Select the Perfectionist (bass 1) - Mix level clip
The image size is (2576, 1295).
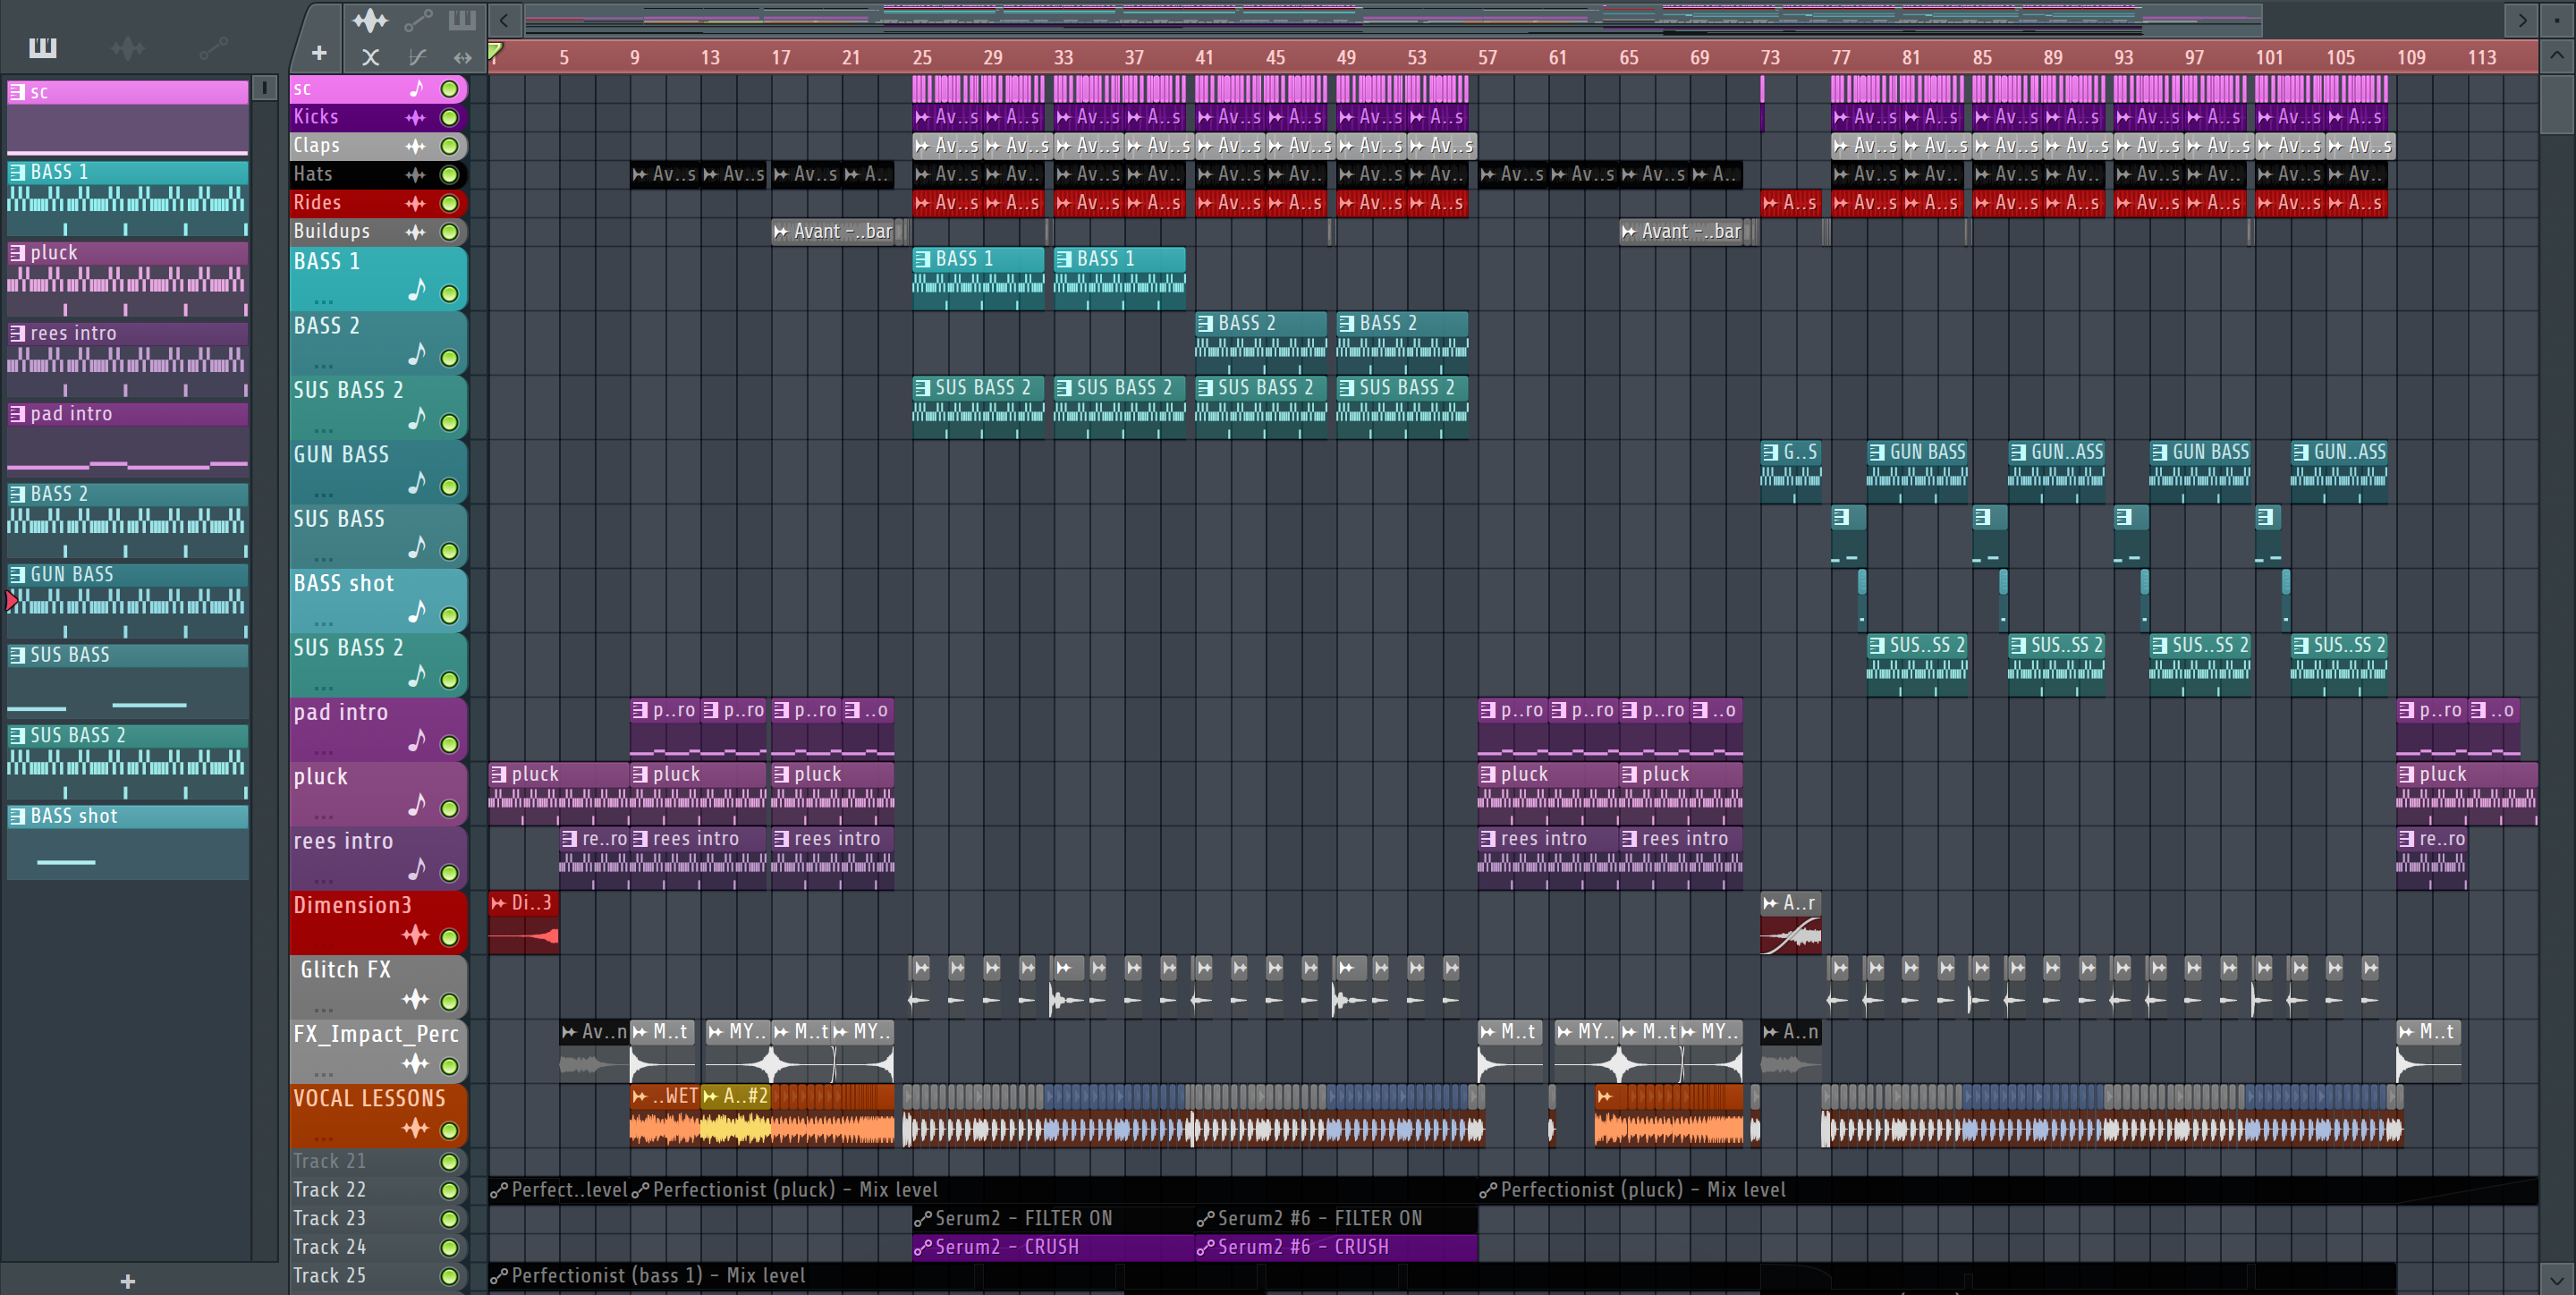pyautogui.click(x=1441, y=1276)
